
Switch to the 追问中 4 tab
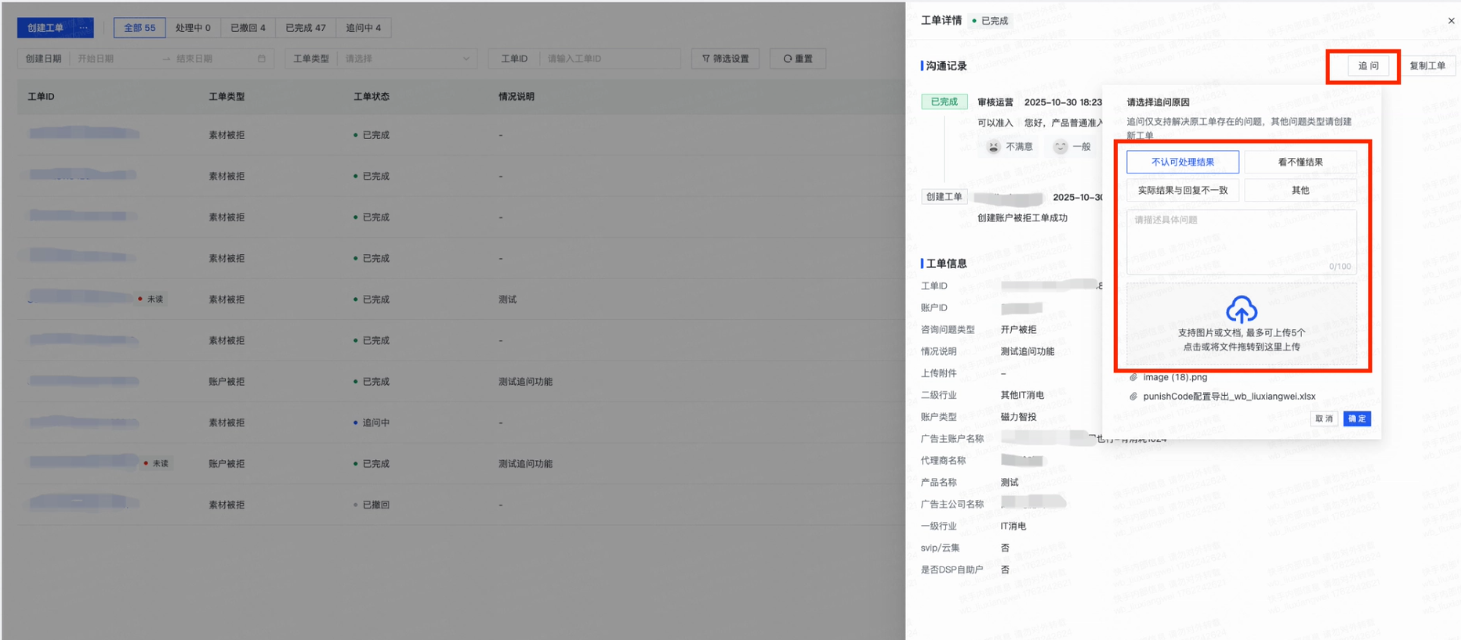pos(364,27)
